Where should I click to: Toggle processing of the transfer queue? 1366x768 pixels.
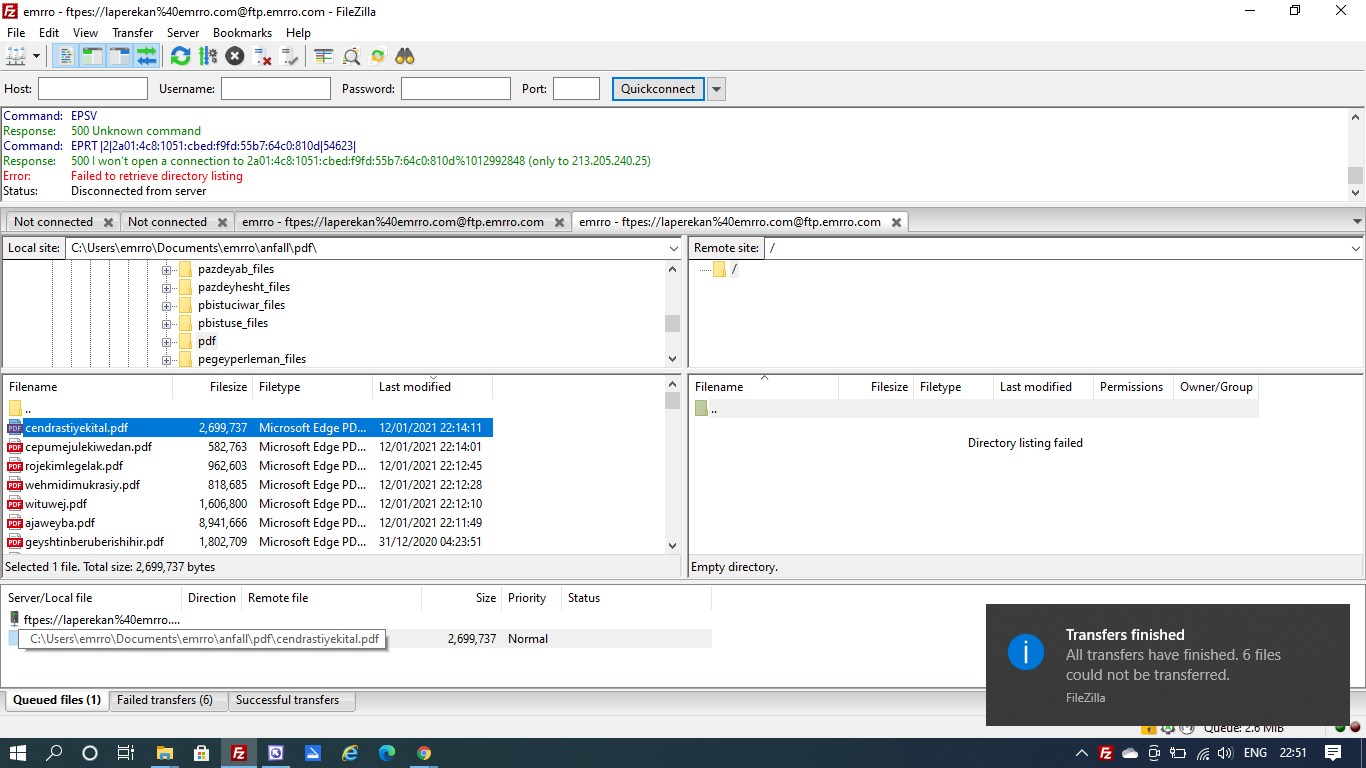[x=207, y=56]
